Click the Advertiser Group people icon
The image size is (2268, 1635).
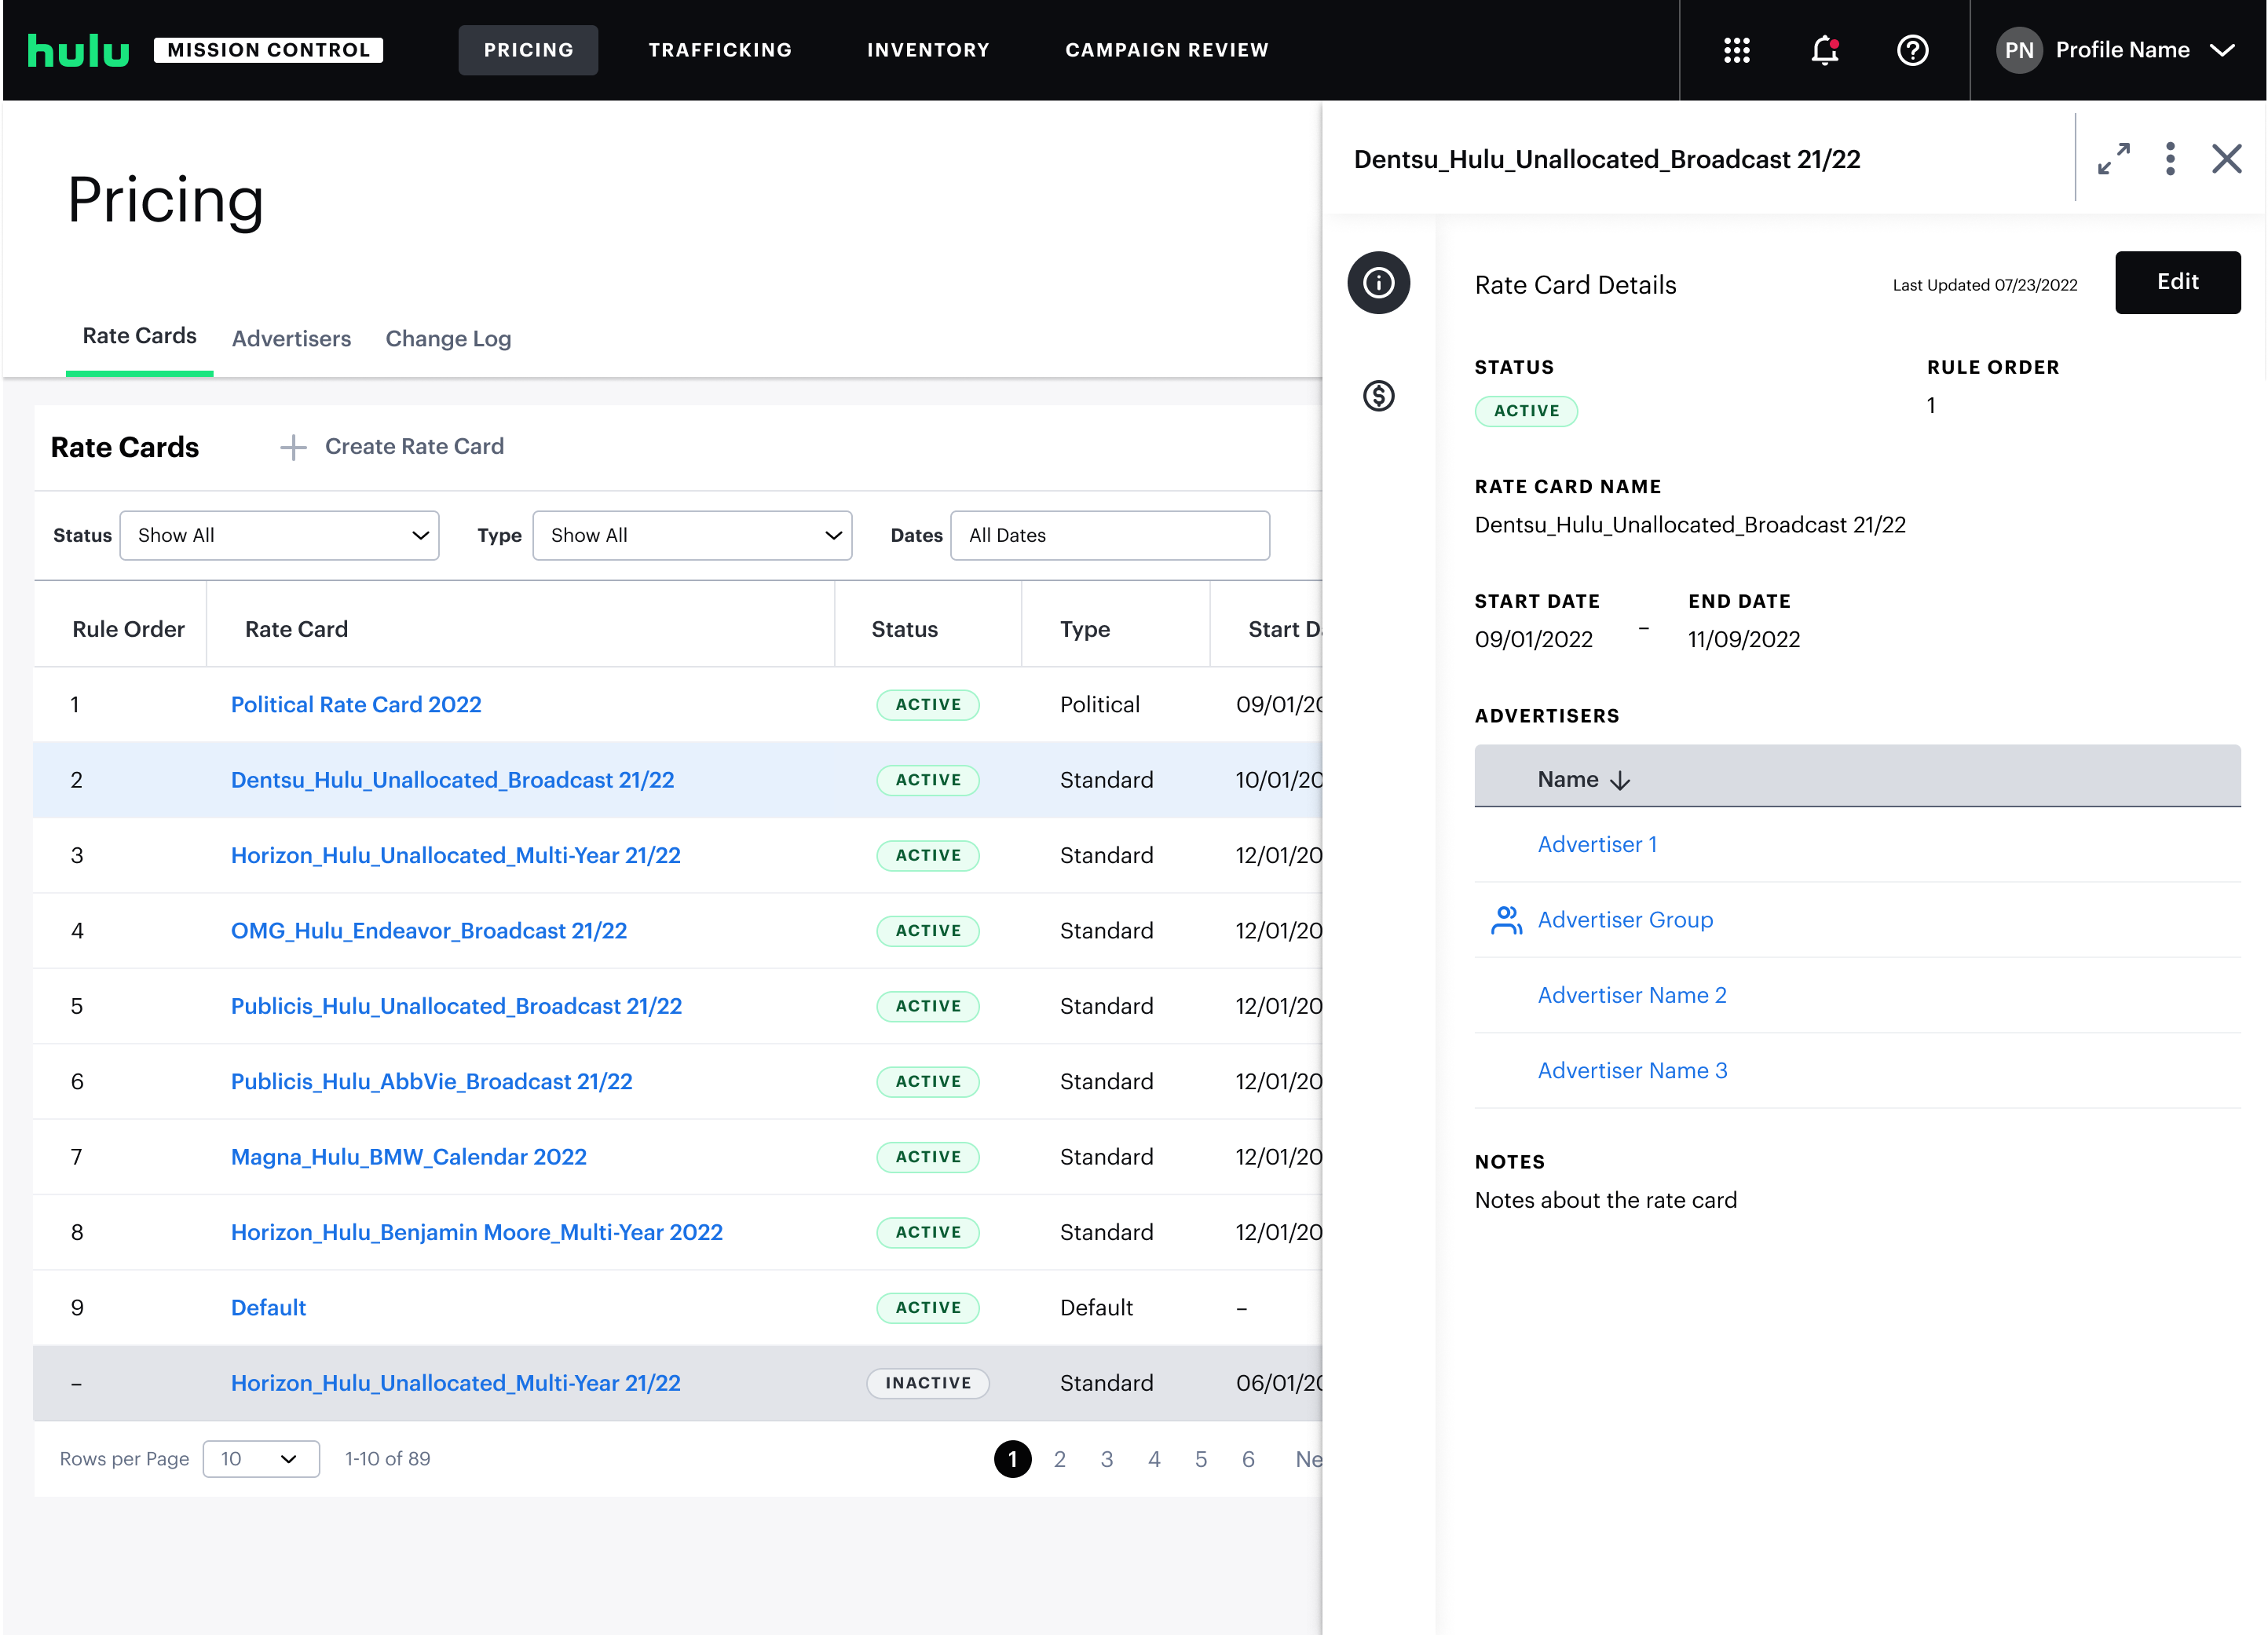coord(1506,920)
